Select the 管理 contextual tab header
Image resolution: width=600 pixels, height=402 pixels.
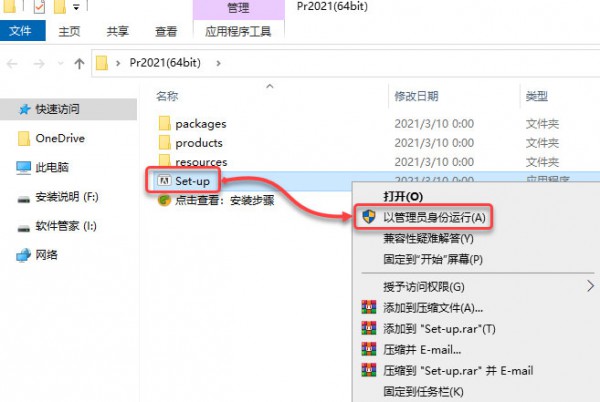click(x=238, y=7)
